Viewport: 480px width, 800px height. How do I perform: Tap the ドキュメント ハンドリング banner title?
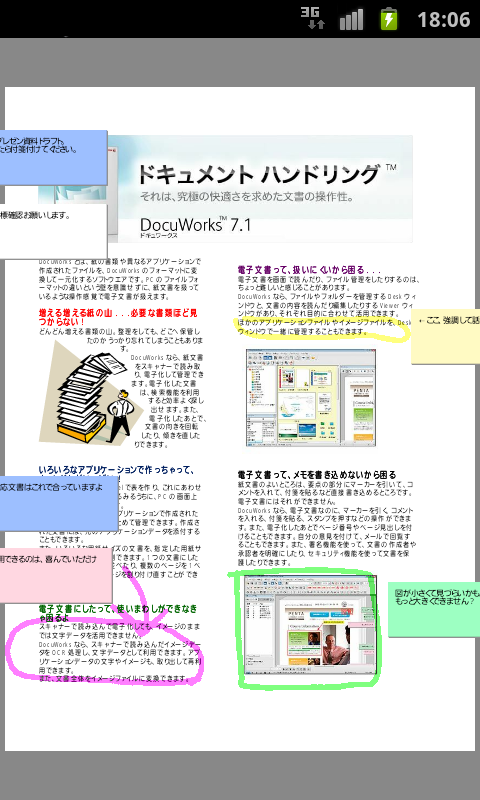[259, 174]
